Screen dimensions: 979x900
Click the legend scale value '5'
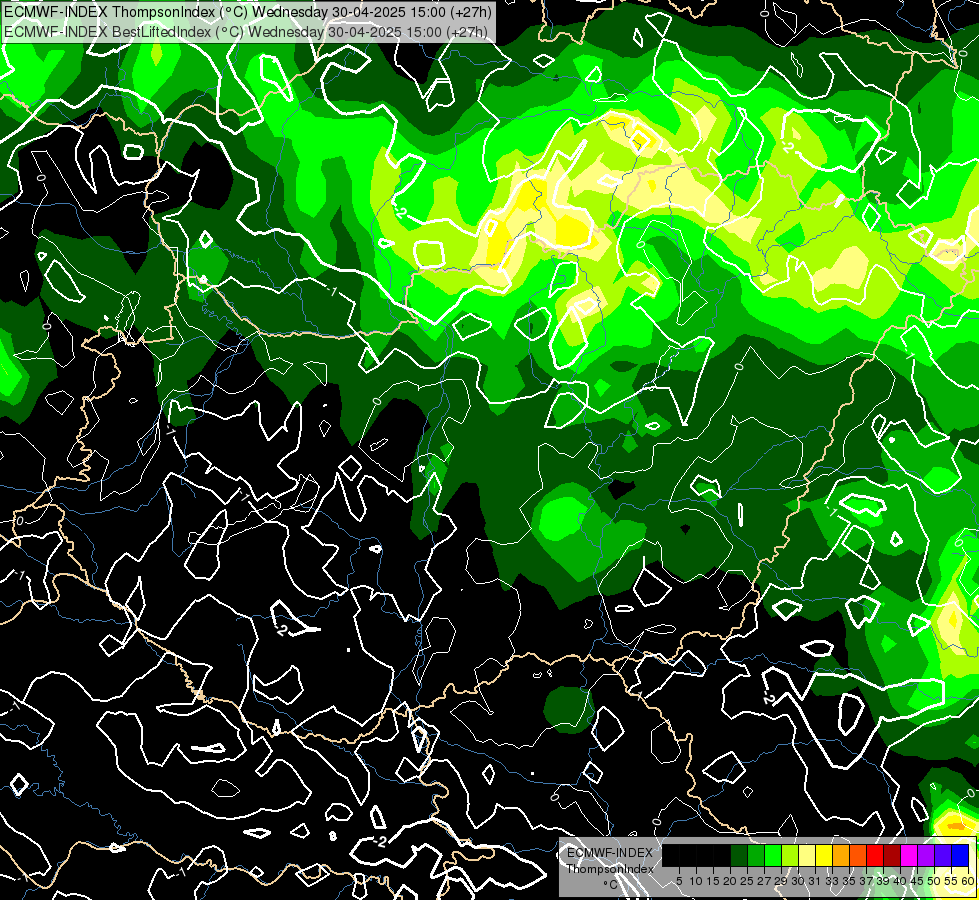click(x=679, y=881)
